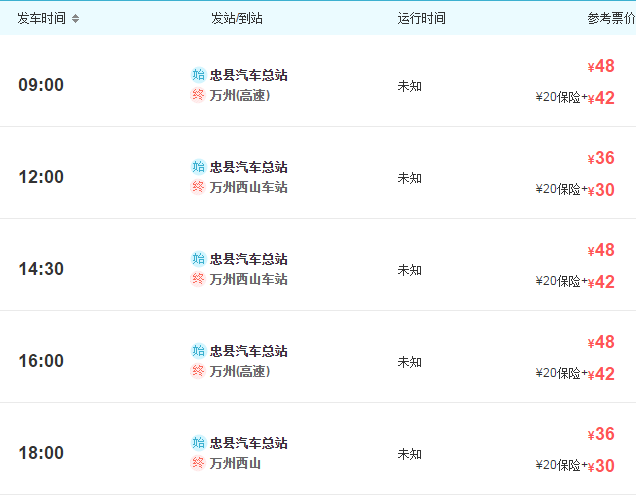Click start-station icon for 14:30 bus
The image size is (636, 496).
pos(198,259)
